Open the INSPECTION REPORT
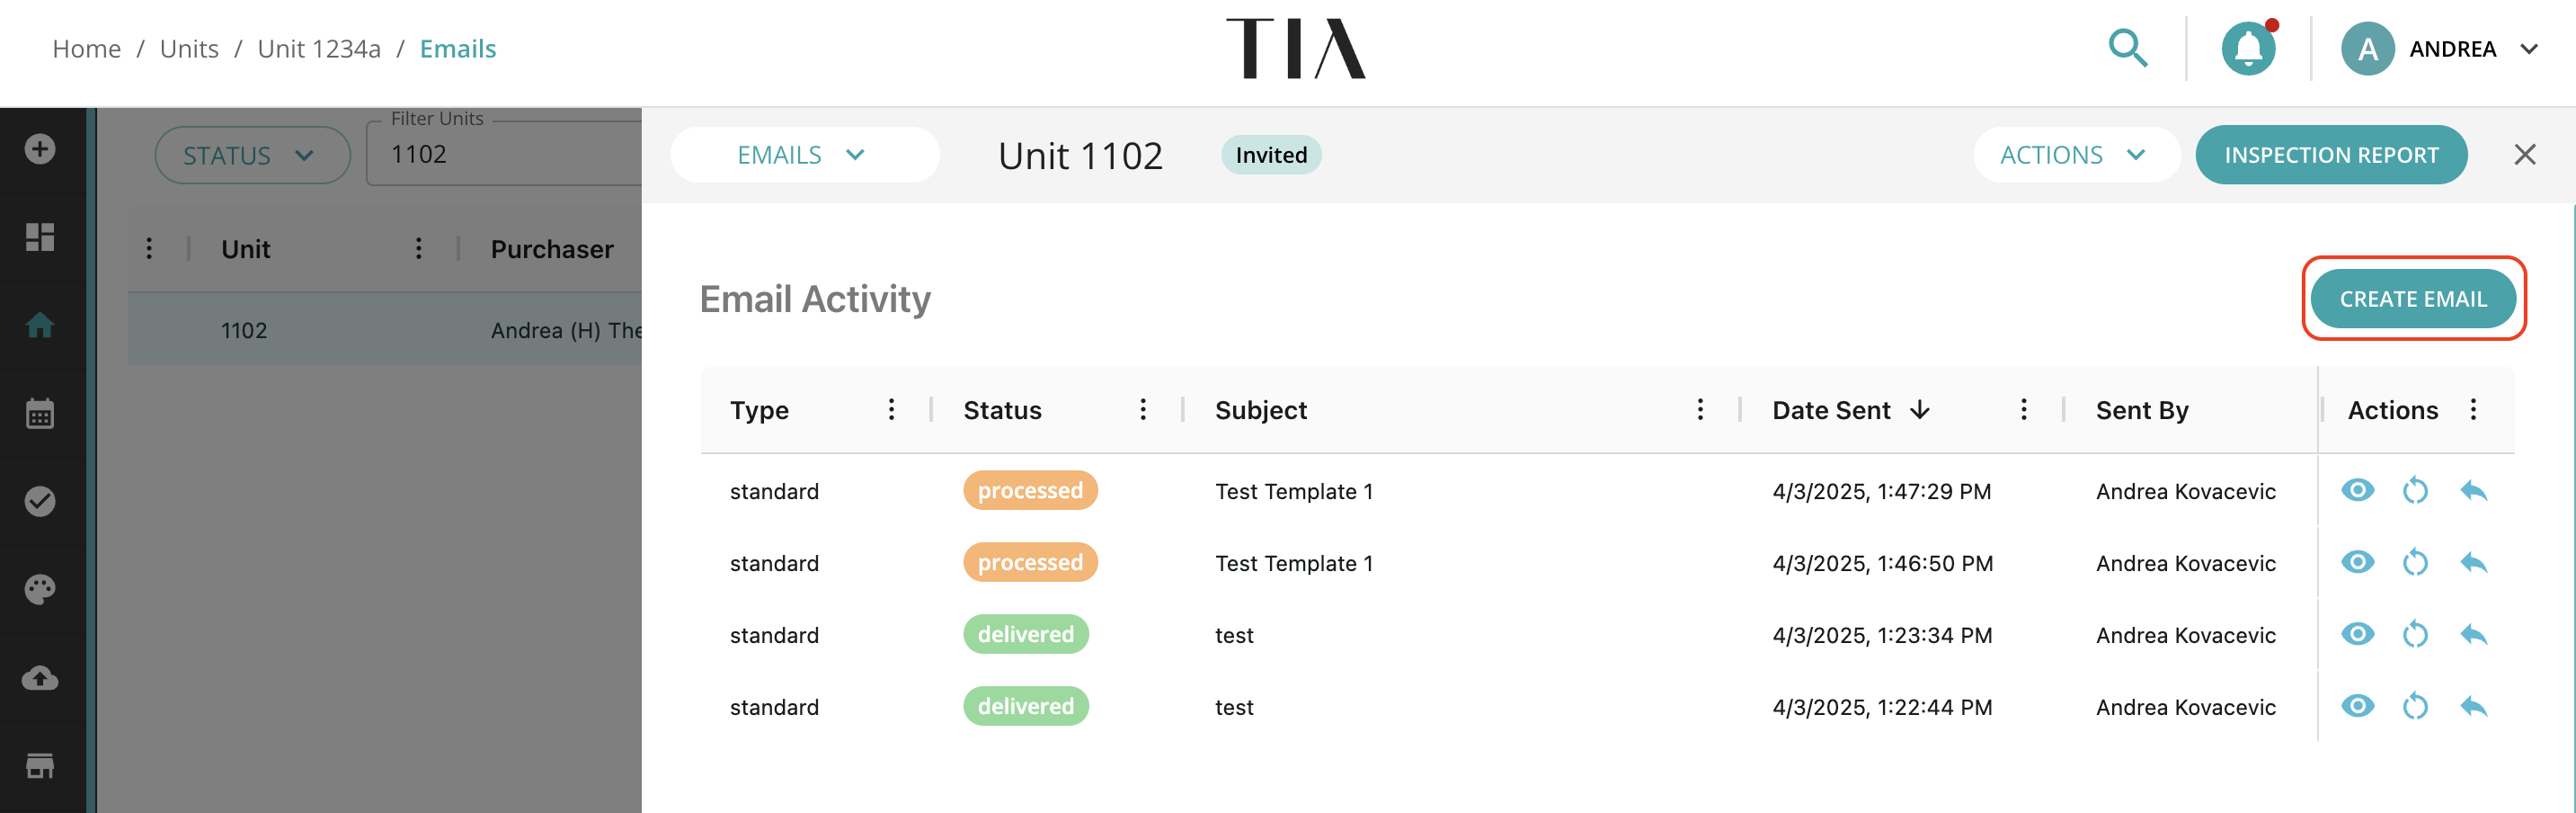The image size is (2576, 813). coord(2331,155)
